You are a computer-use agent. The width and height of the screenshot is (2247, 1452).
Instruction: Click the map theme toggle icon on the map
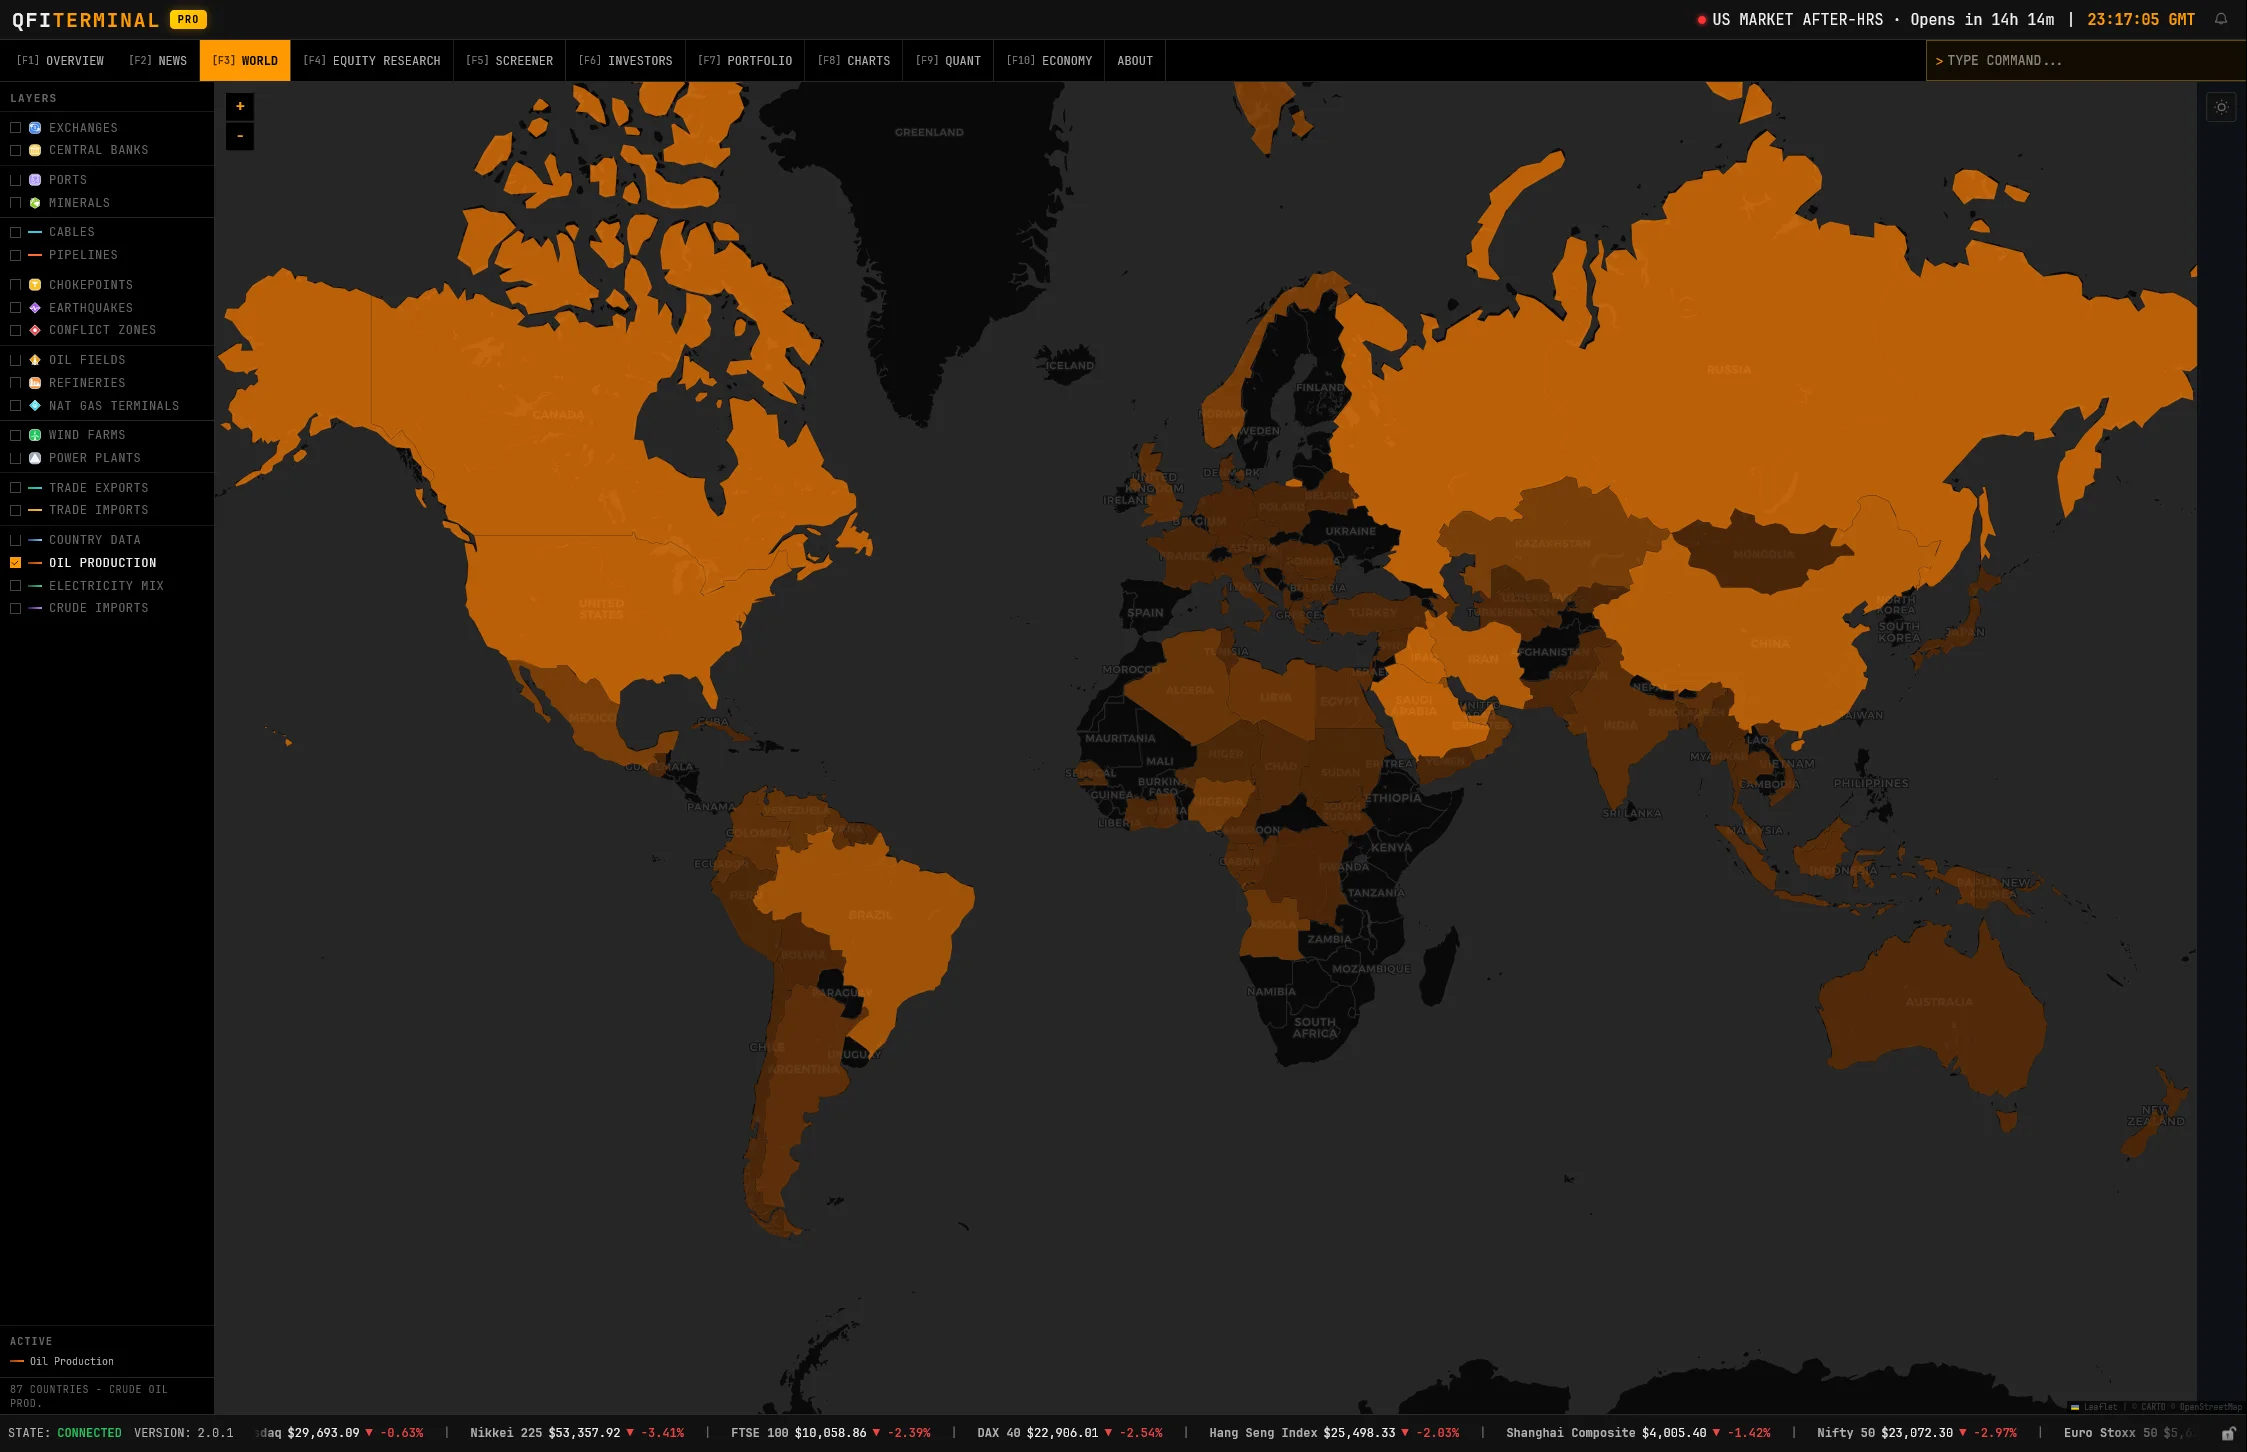click(x=2221, y=107)
